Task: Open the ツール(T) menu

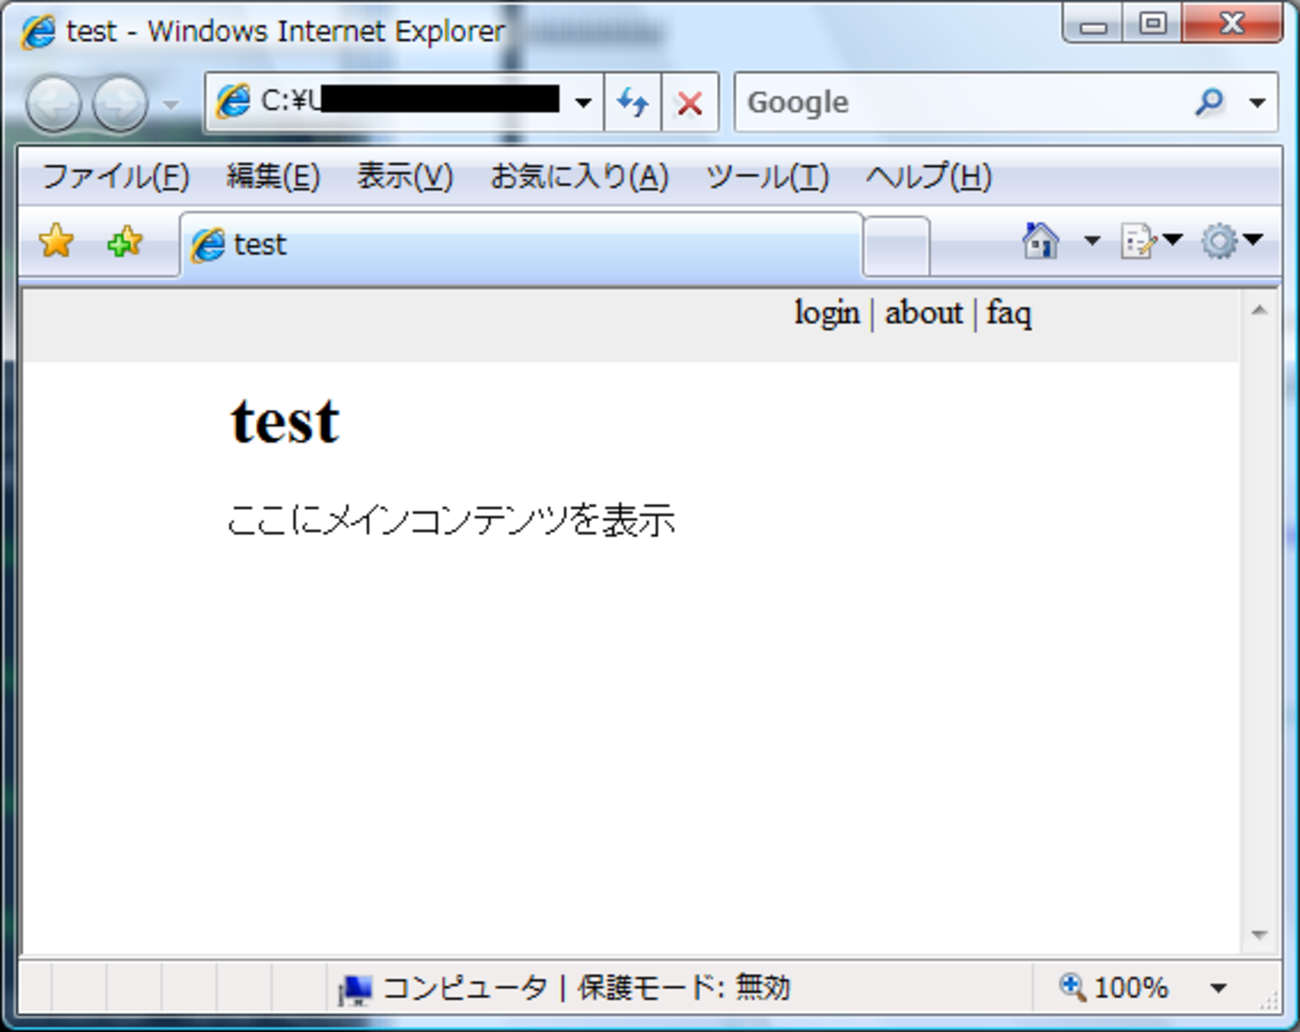Action: 767,177
